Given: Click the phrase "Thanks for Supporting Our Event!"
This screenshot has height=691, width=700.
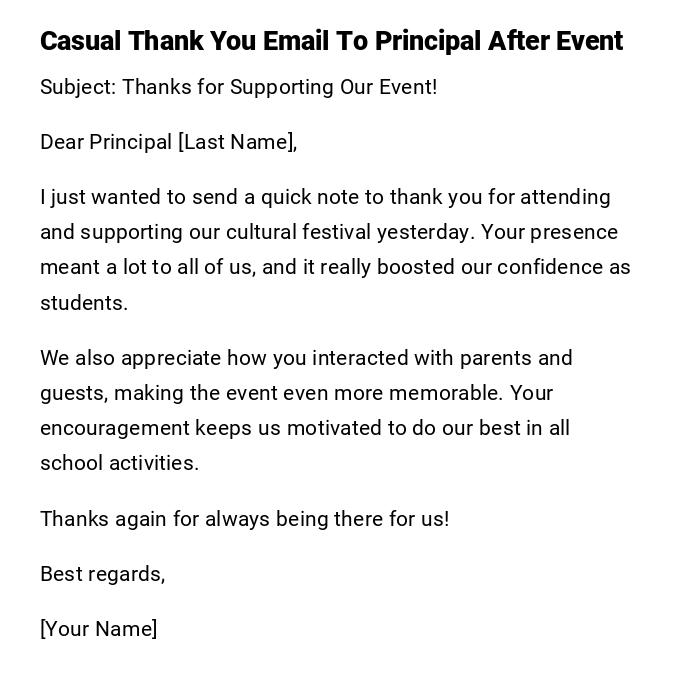Looking at the screenshot, I should 280,87.
